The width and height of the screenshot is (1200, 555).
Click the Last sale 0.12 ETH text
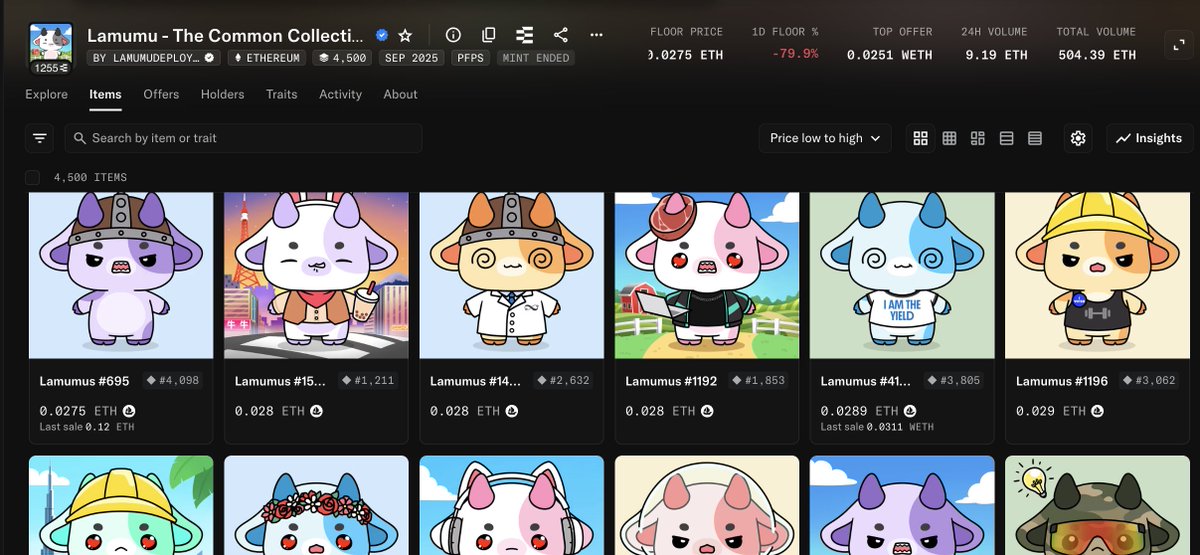(x=86, y=427)
